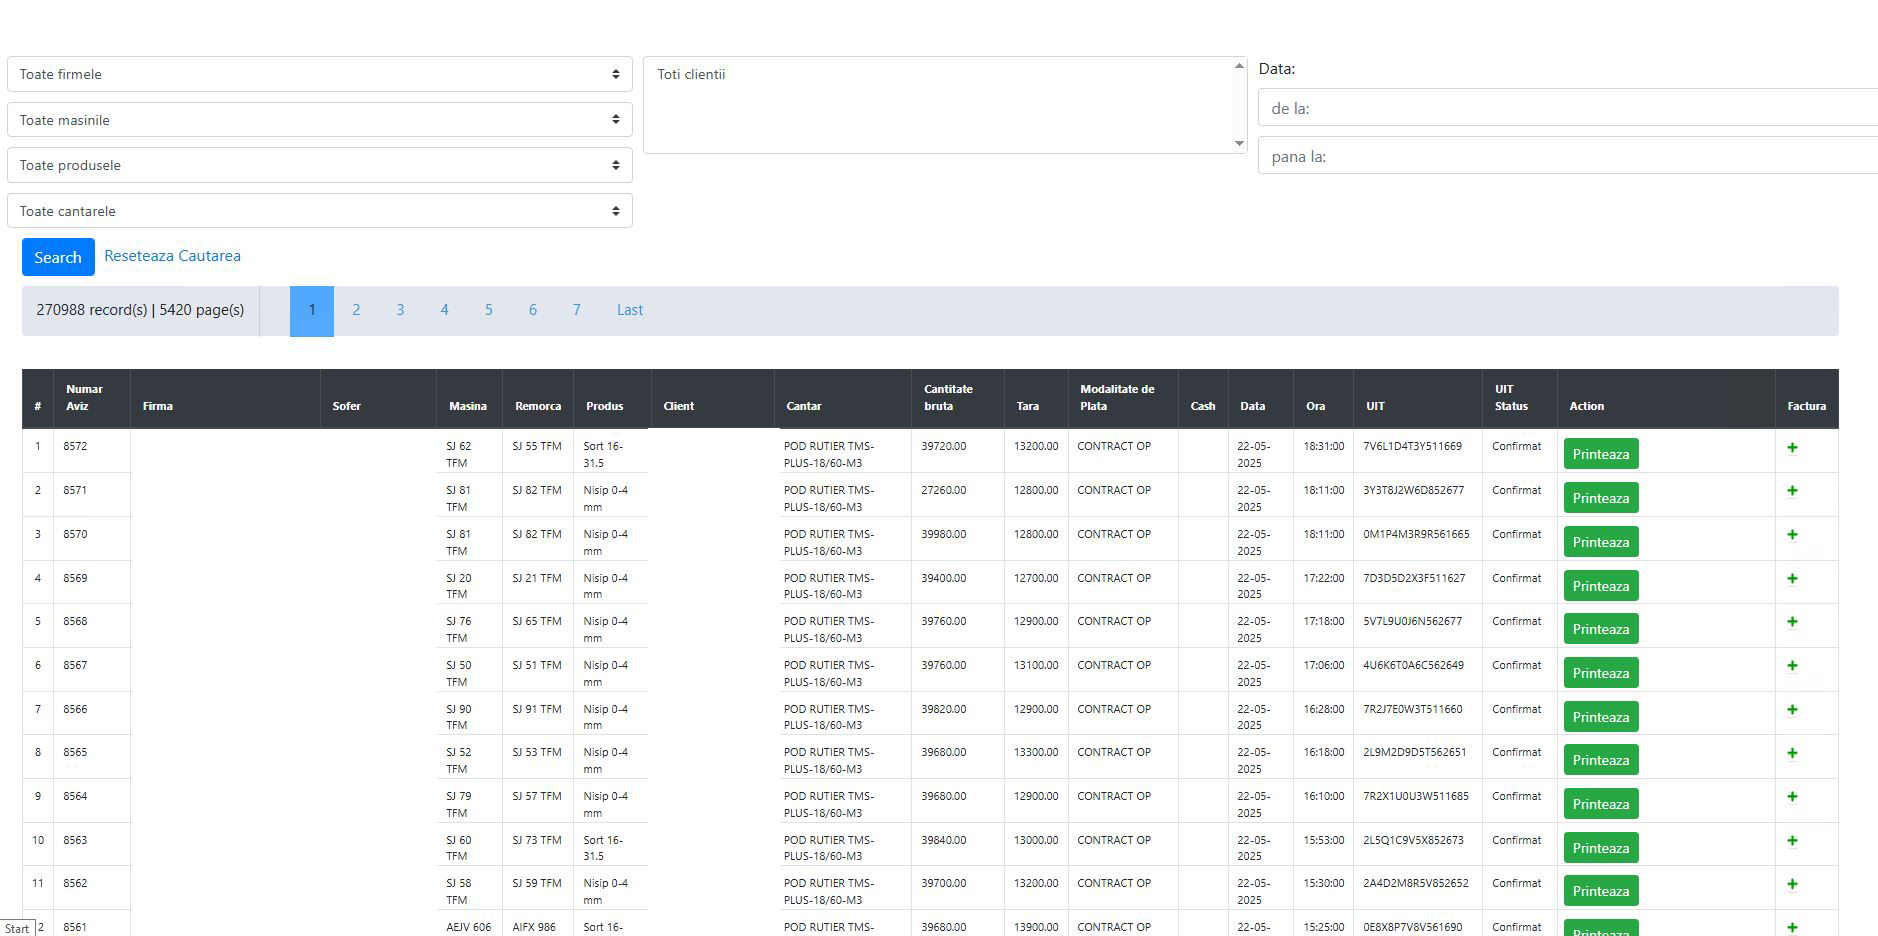Jump to the Last page
Viewport: 1878px width, 936px height.
pyautogui.click(x=629, y=310)
